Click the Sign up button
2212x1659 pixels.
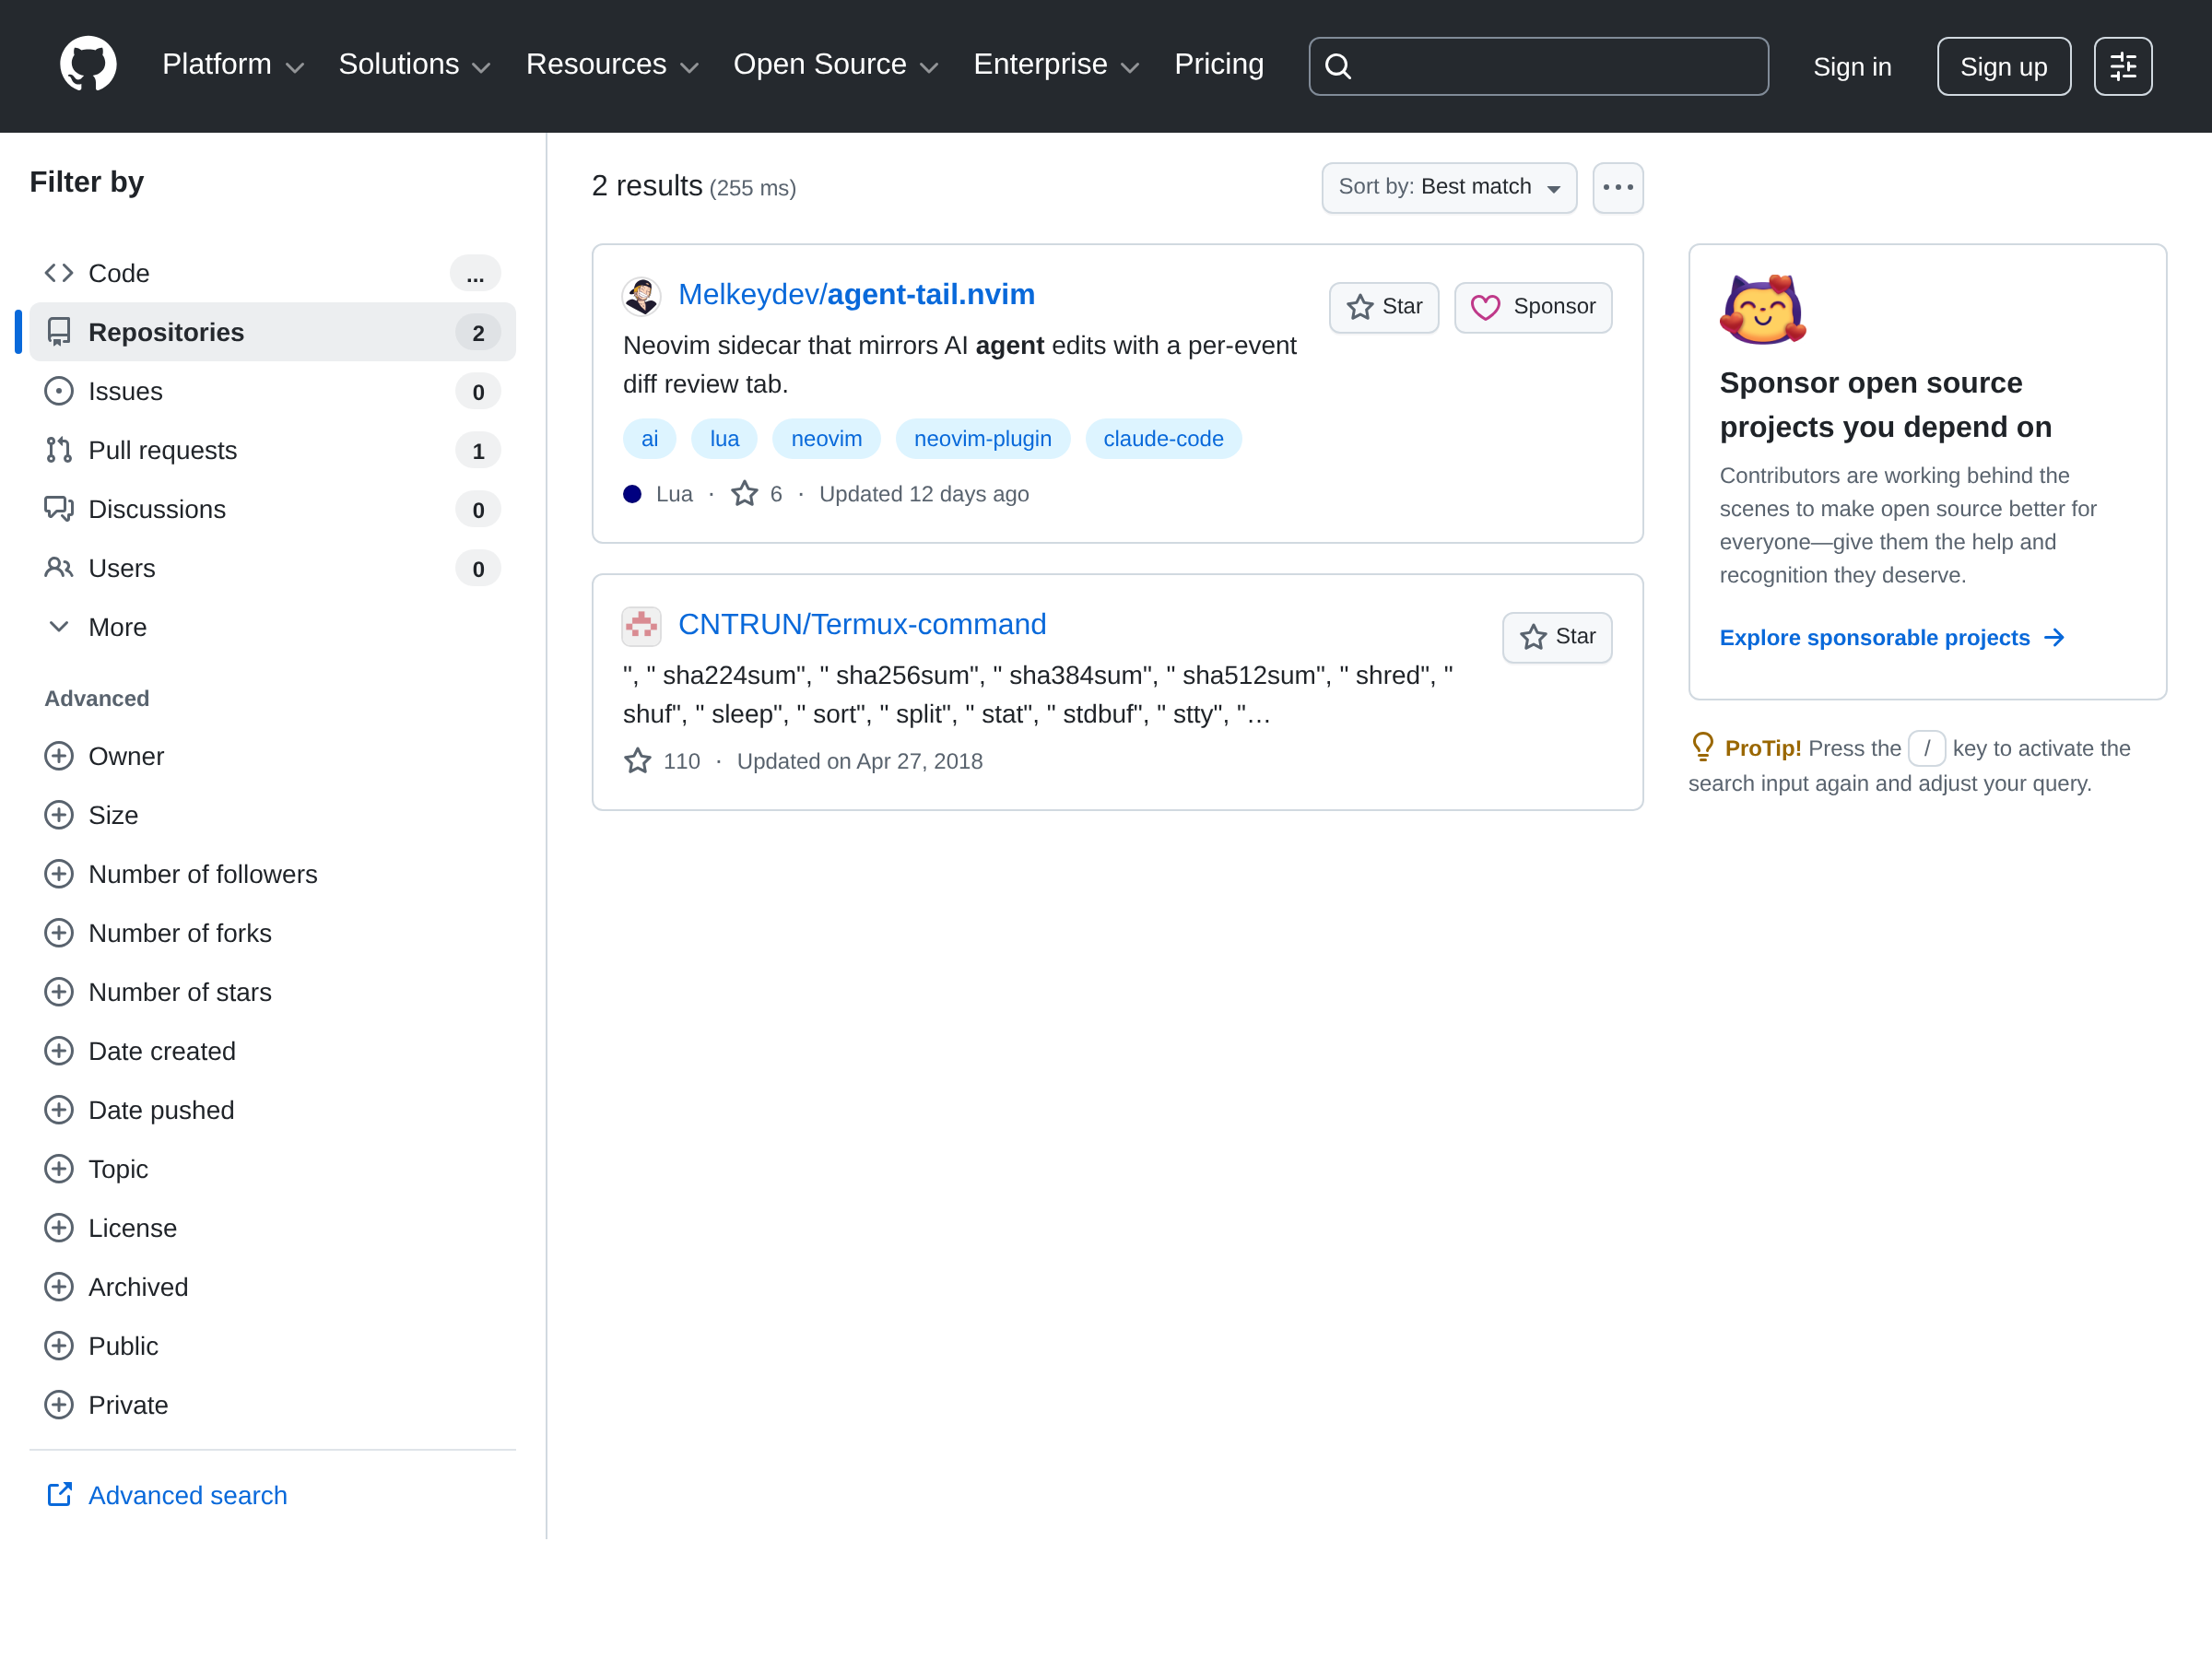click(2003, 66)
